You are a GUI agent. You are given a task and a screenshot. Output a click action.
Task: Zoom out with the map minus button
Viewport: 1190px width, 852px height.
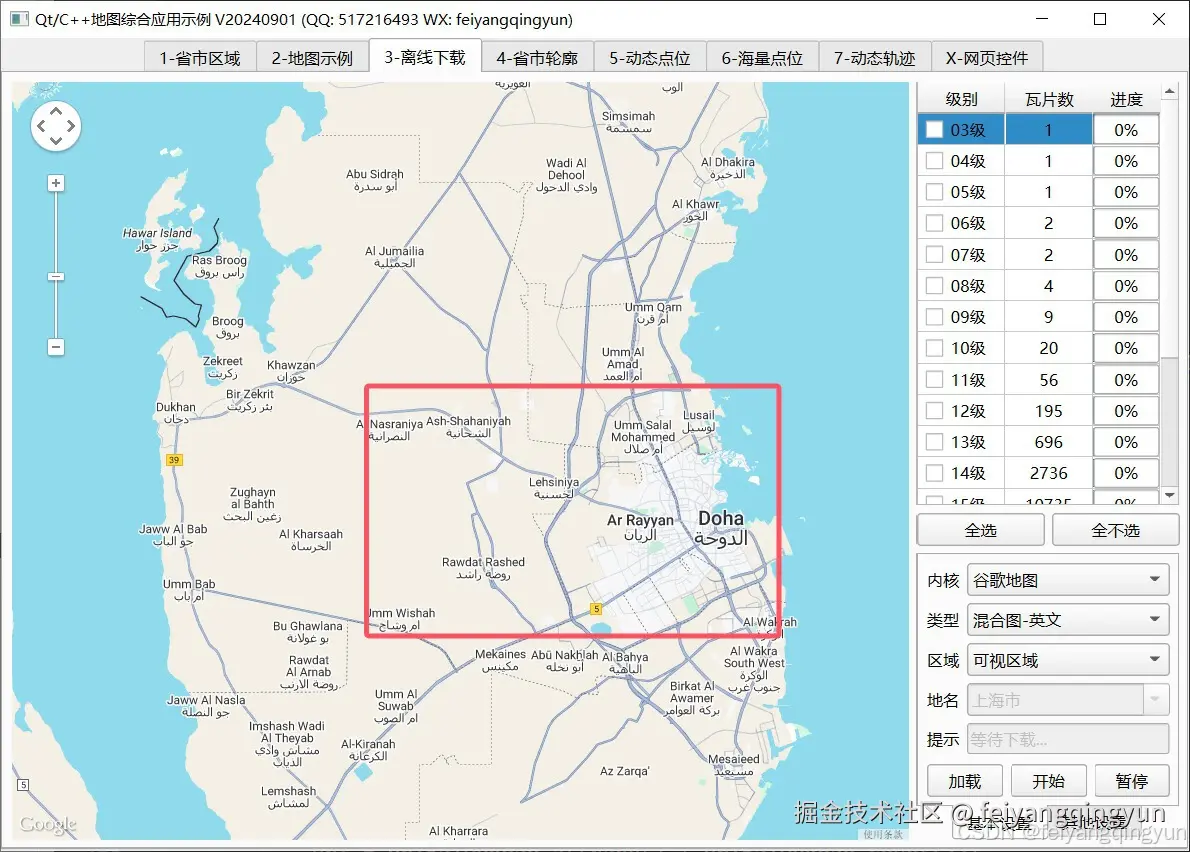tap(55, 347)
